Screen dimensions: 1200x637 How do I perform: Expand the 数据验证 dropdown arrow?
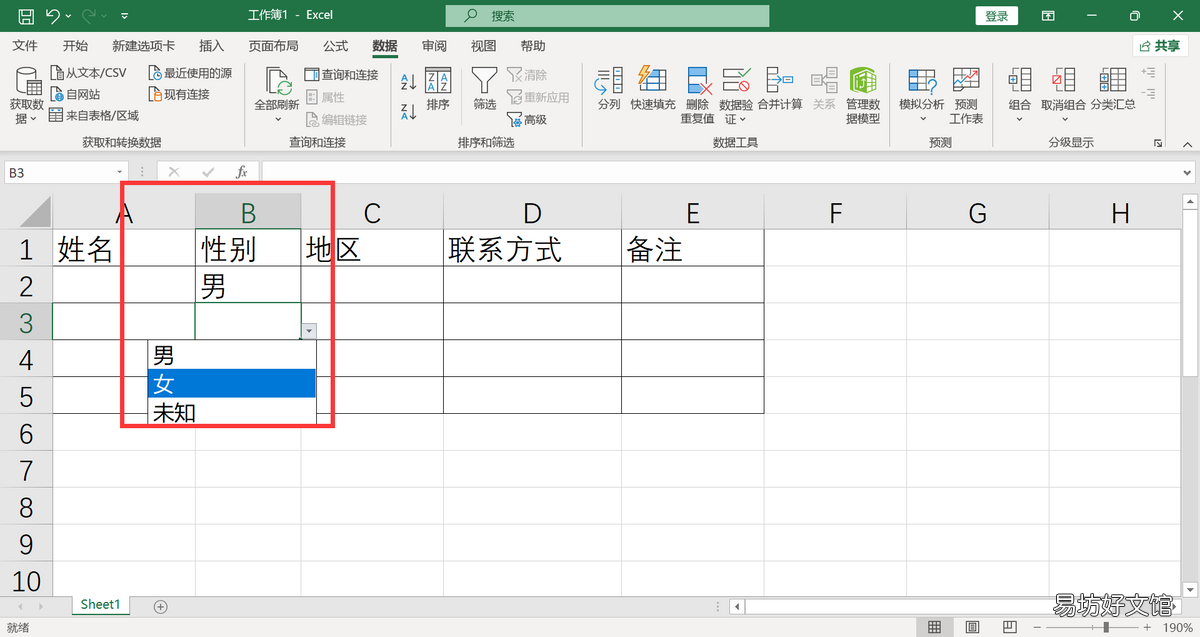742,119
